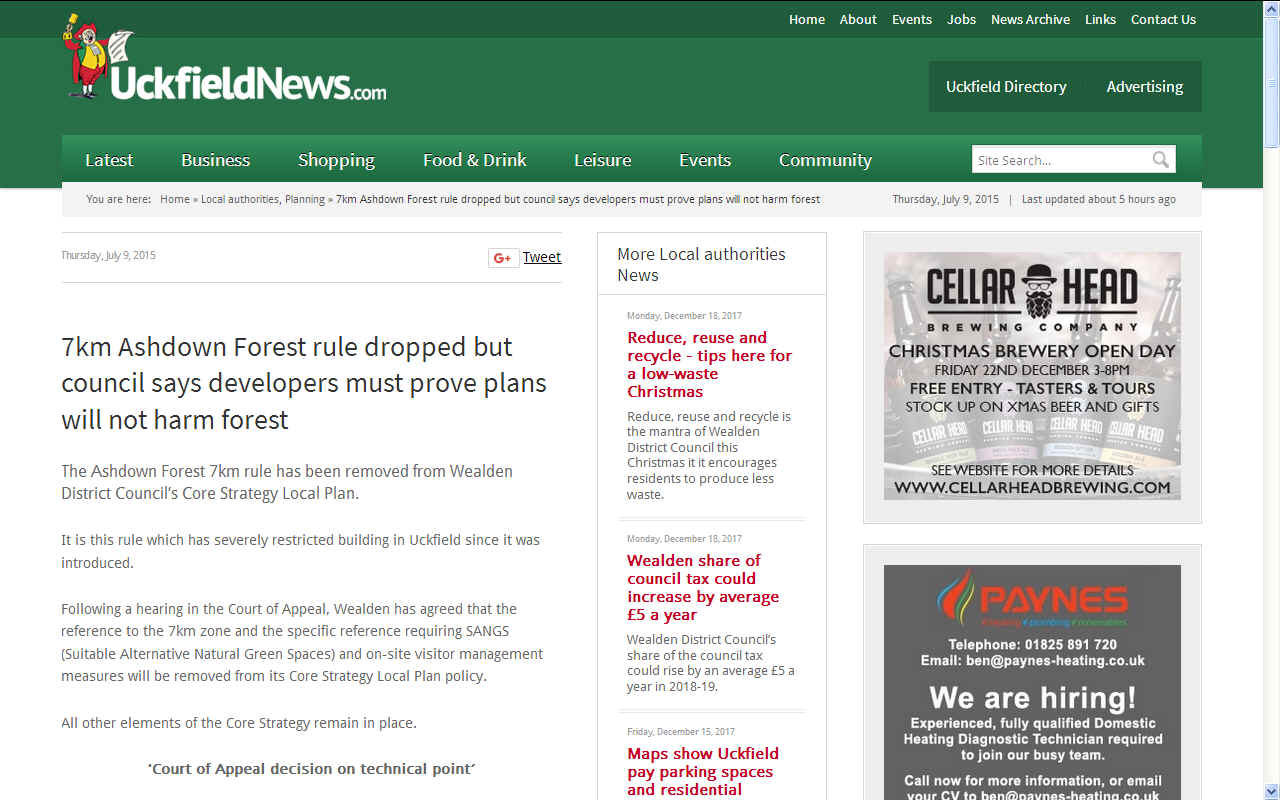Select the Community nav item
The height and width of the screenshot is (800, 1280).
pyautogui.click(x=825, y=160)
